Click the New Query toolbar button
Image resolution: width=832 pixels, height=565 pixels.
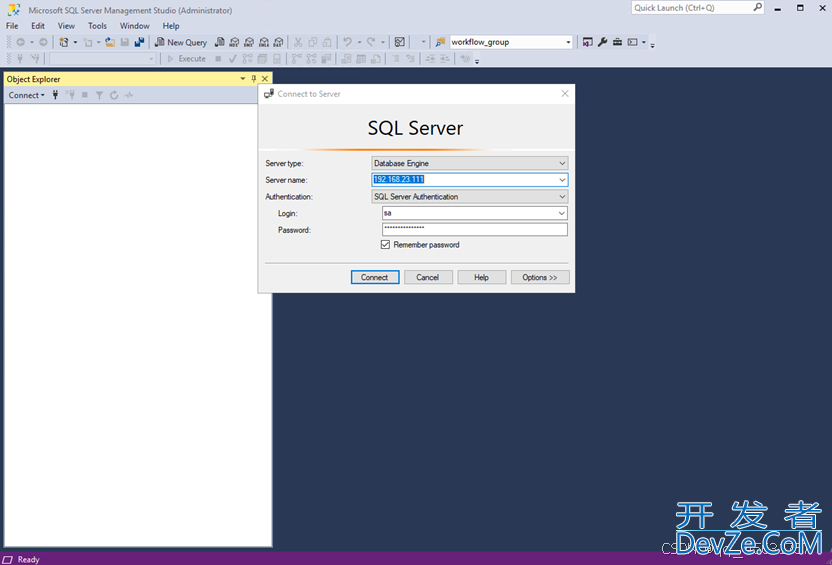pyautogui.click(x=180, y=42)
